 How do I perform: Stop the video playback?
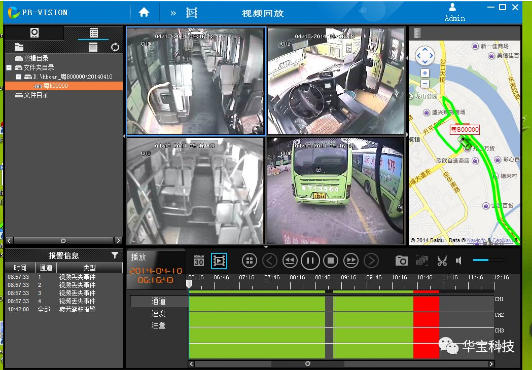click(x=331, y=260)
